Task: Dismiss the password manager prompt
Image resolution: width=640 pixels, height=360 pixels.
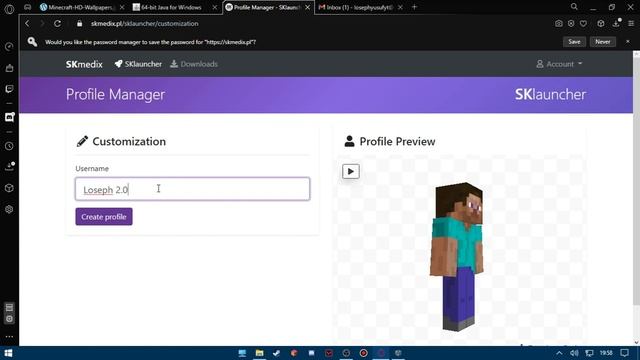Action: (x=628, y=42)
